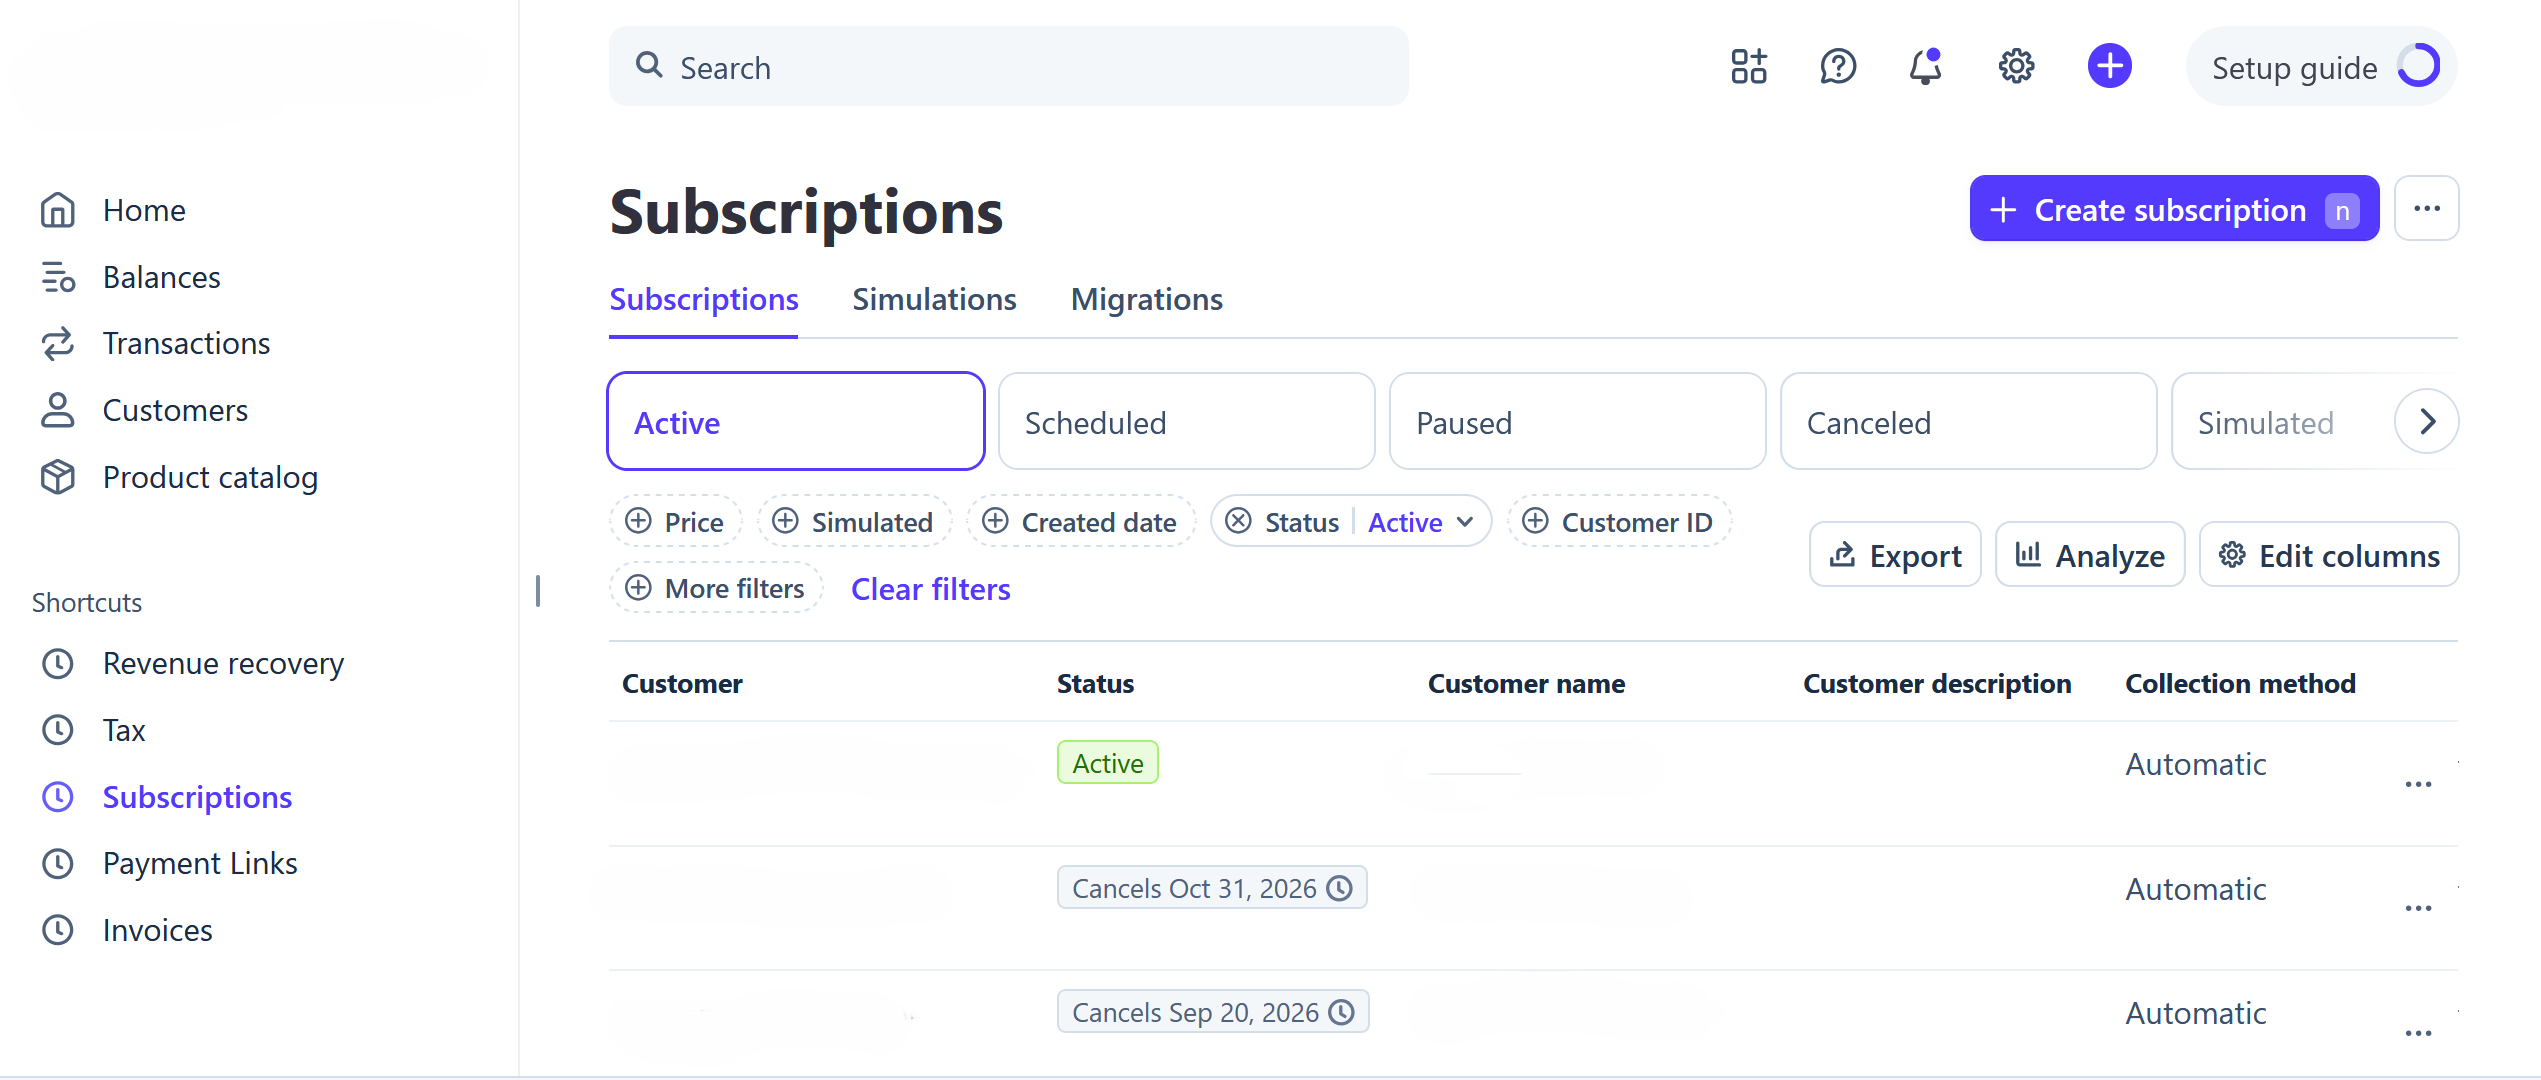Select the Subscriptions tab under the heading
2541x1080 pixels.
tap(704, 299)
